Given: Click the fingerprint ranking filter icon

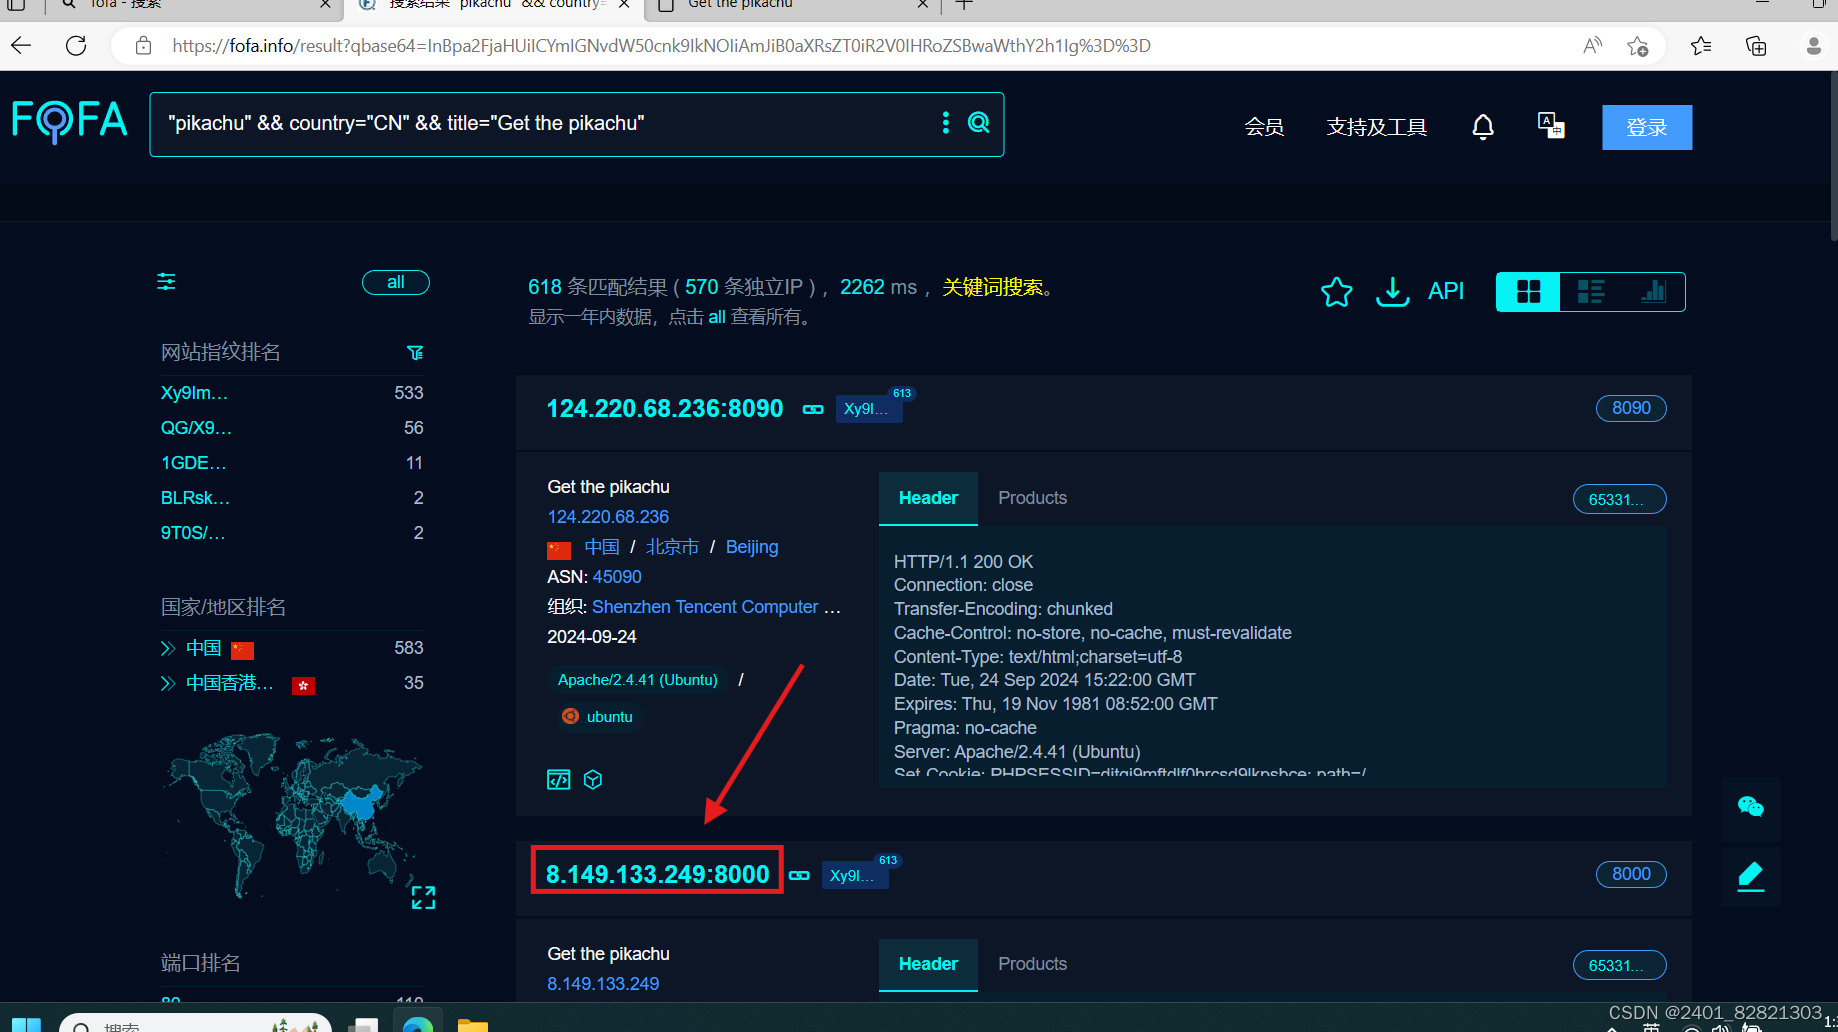Looking at the screenshot, I should click(415, 353).
